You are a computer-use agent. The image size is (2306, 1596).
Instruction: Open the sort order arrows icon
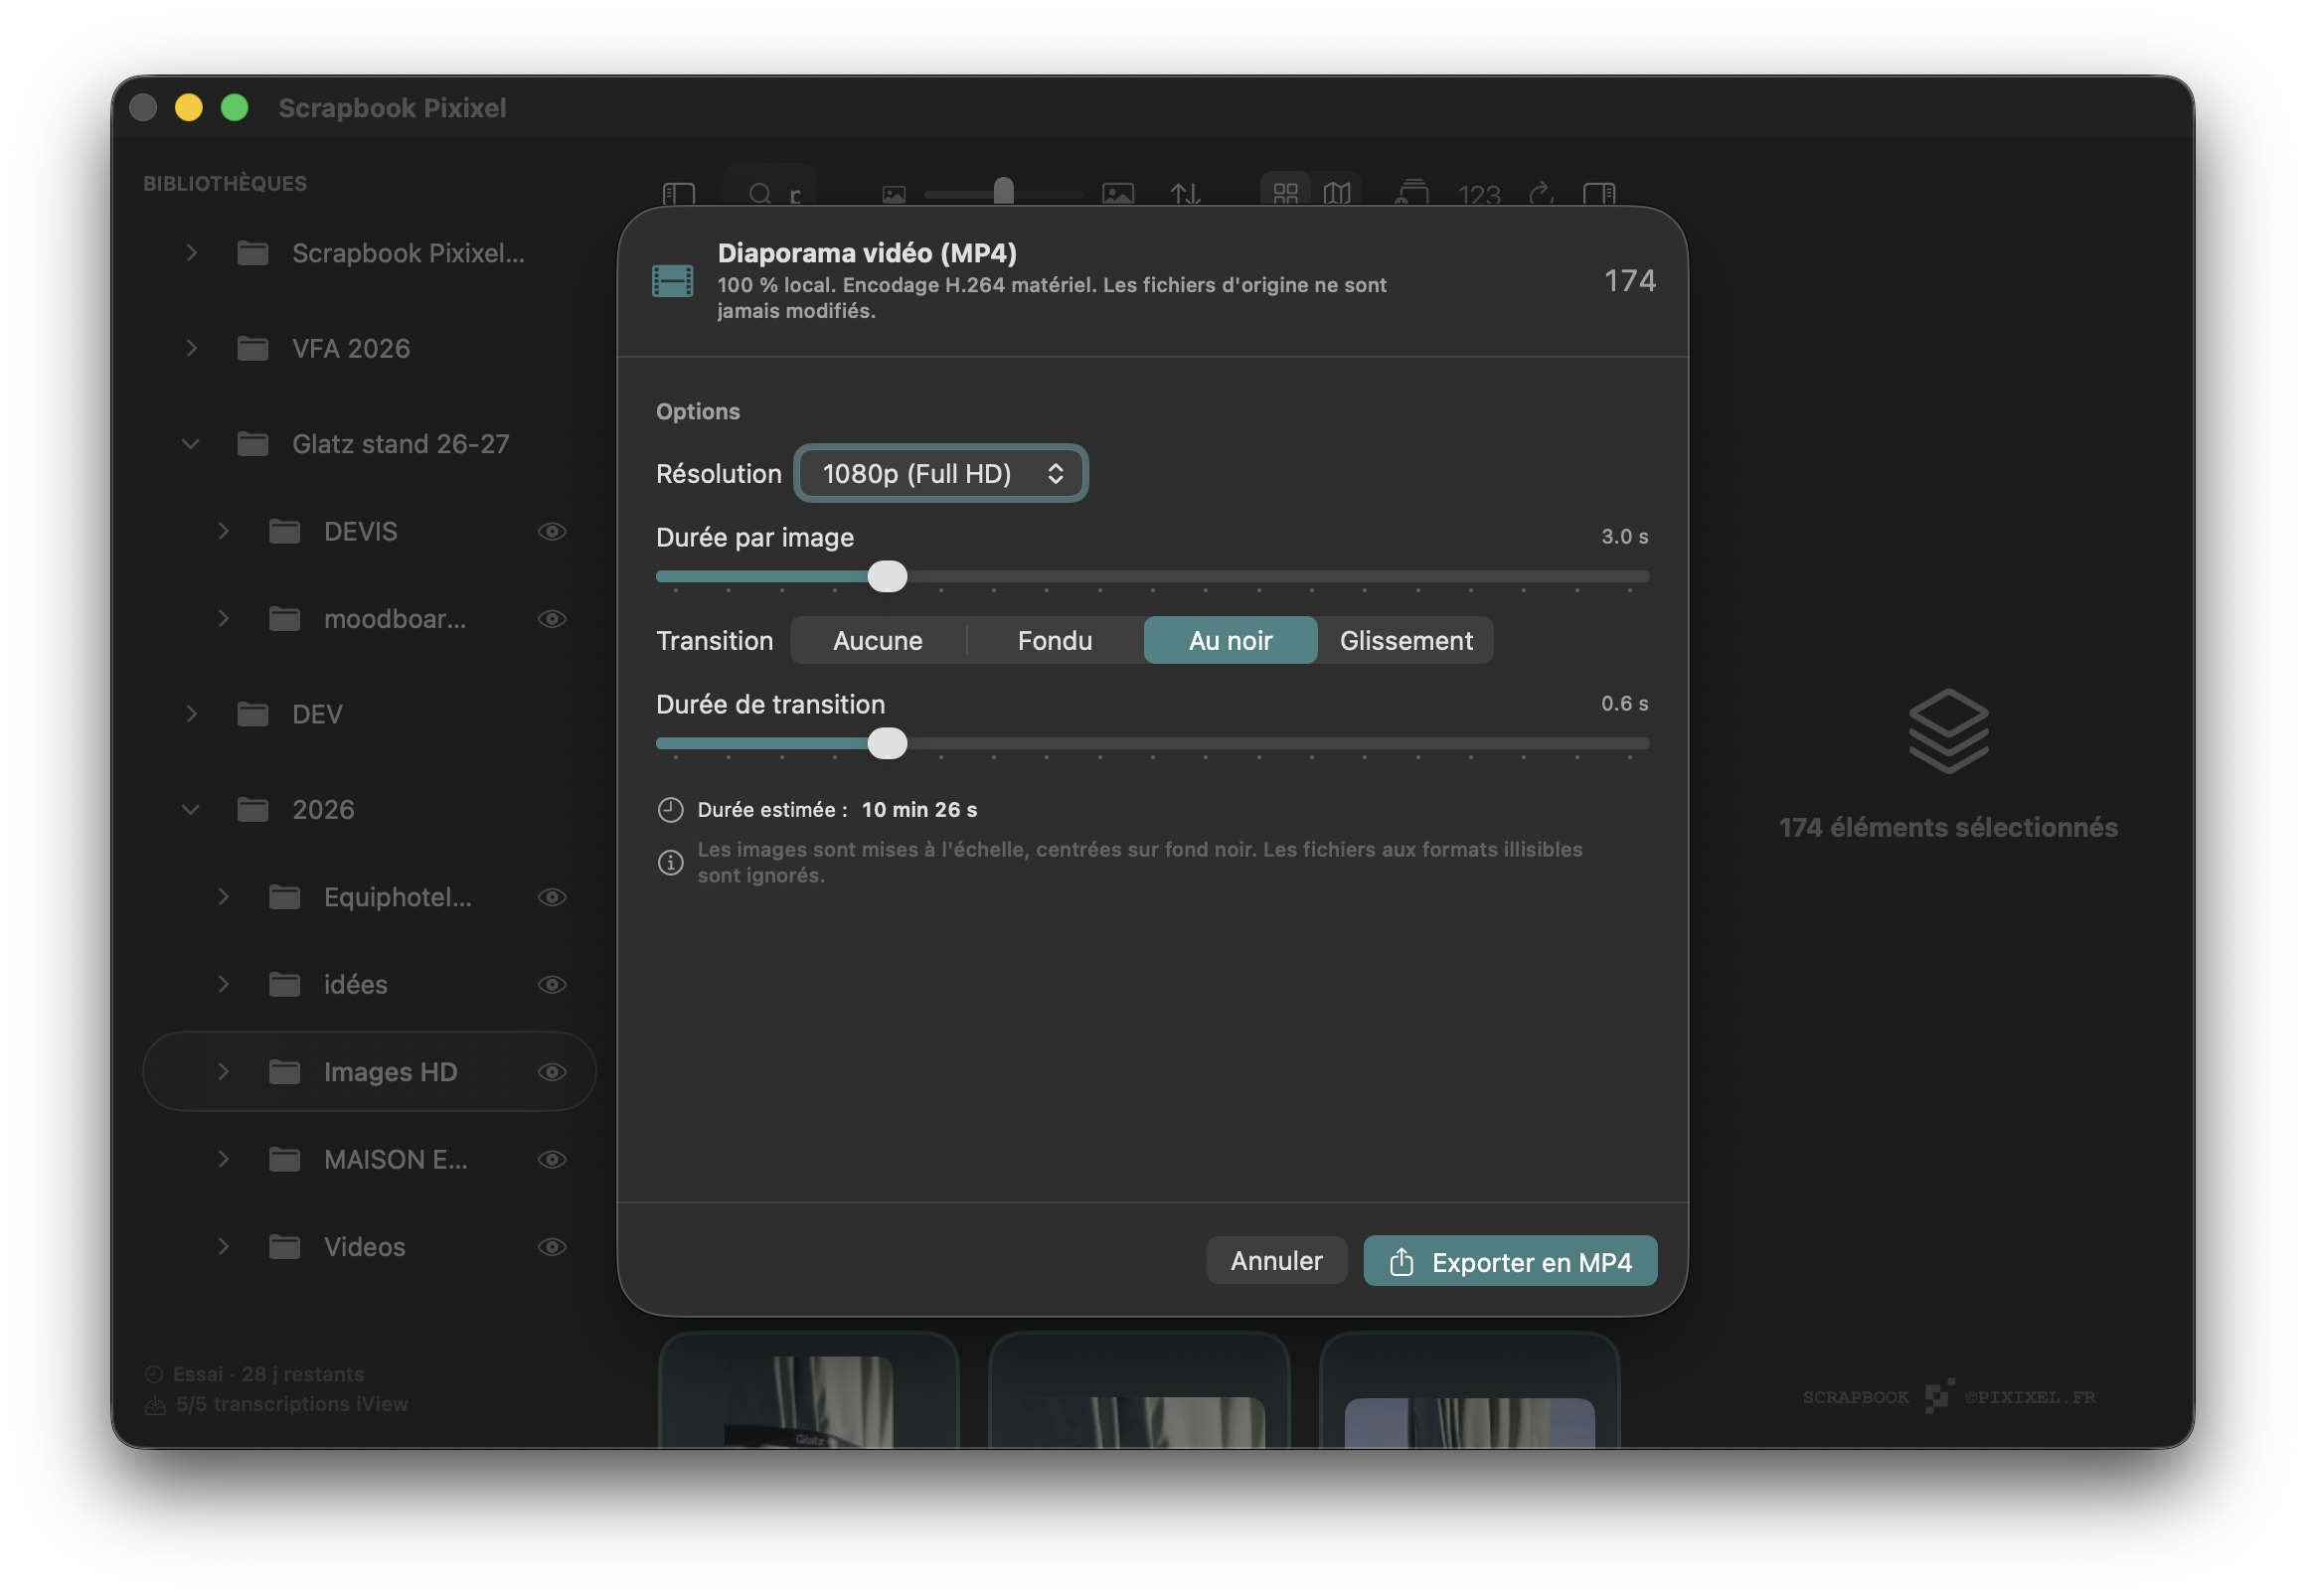[1186, 193]
